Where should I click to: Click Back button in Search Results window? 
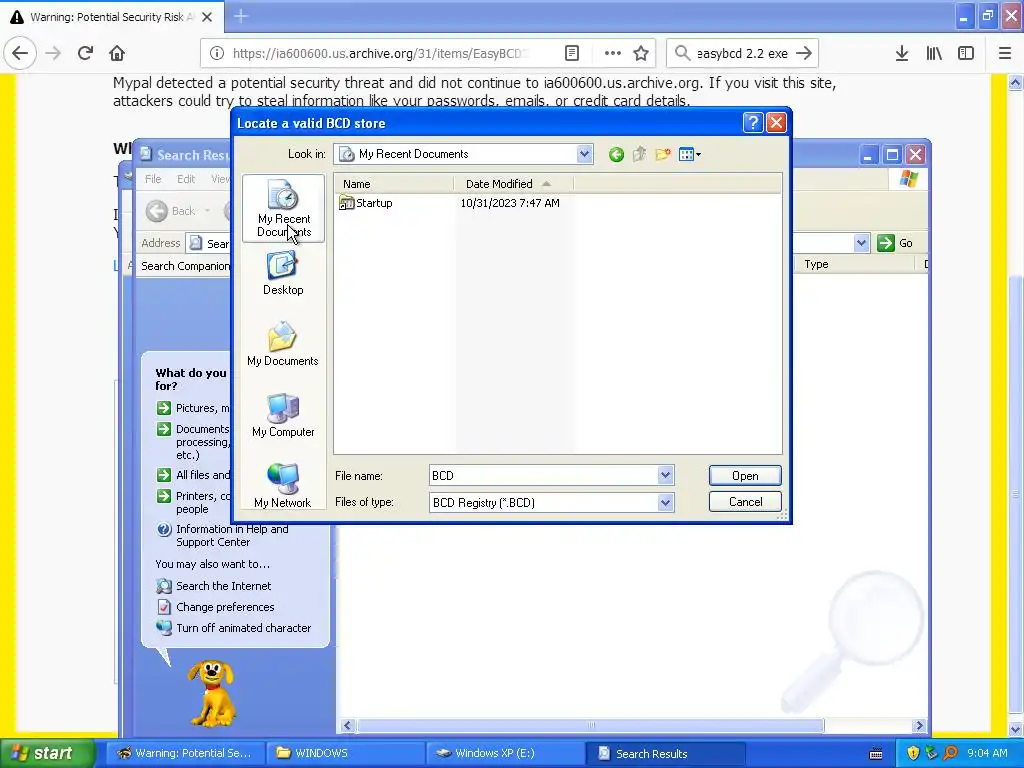click(x=171, y=211)
